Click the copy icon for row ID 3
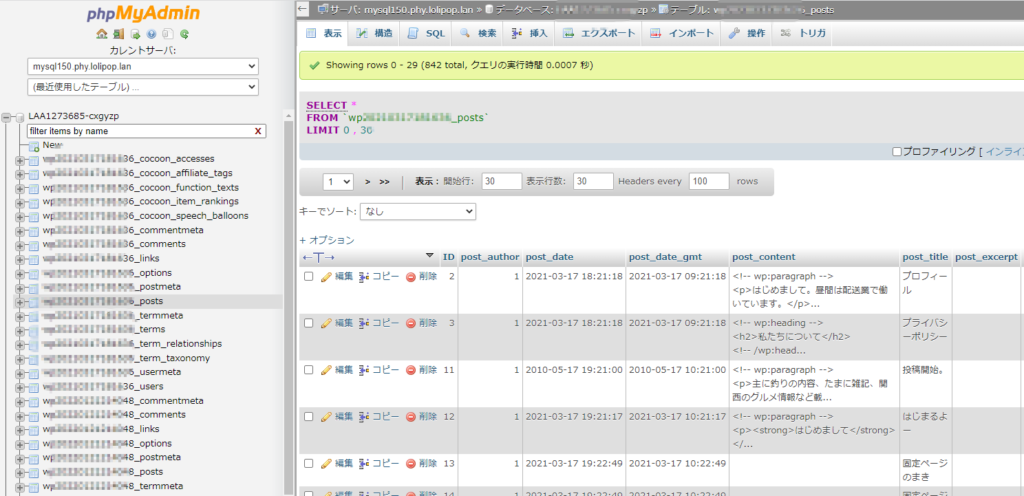1024x496 pixels. pyautogui.click(x=365, y=323)
